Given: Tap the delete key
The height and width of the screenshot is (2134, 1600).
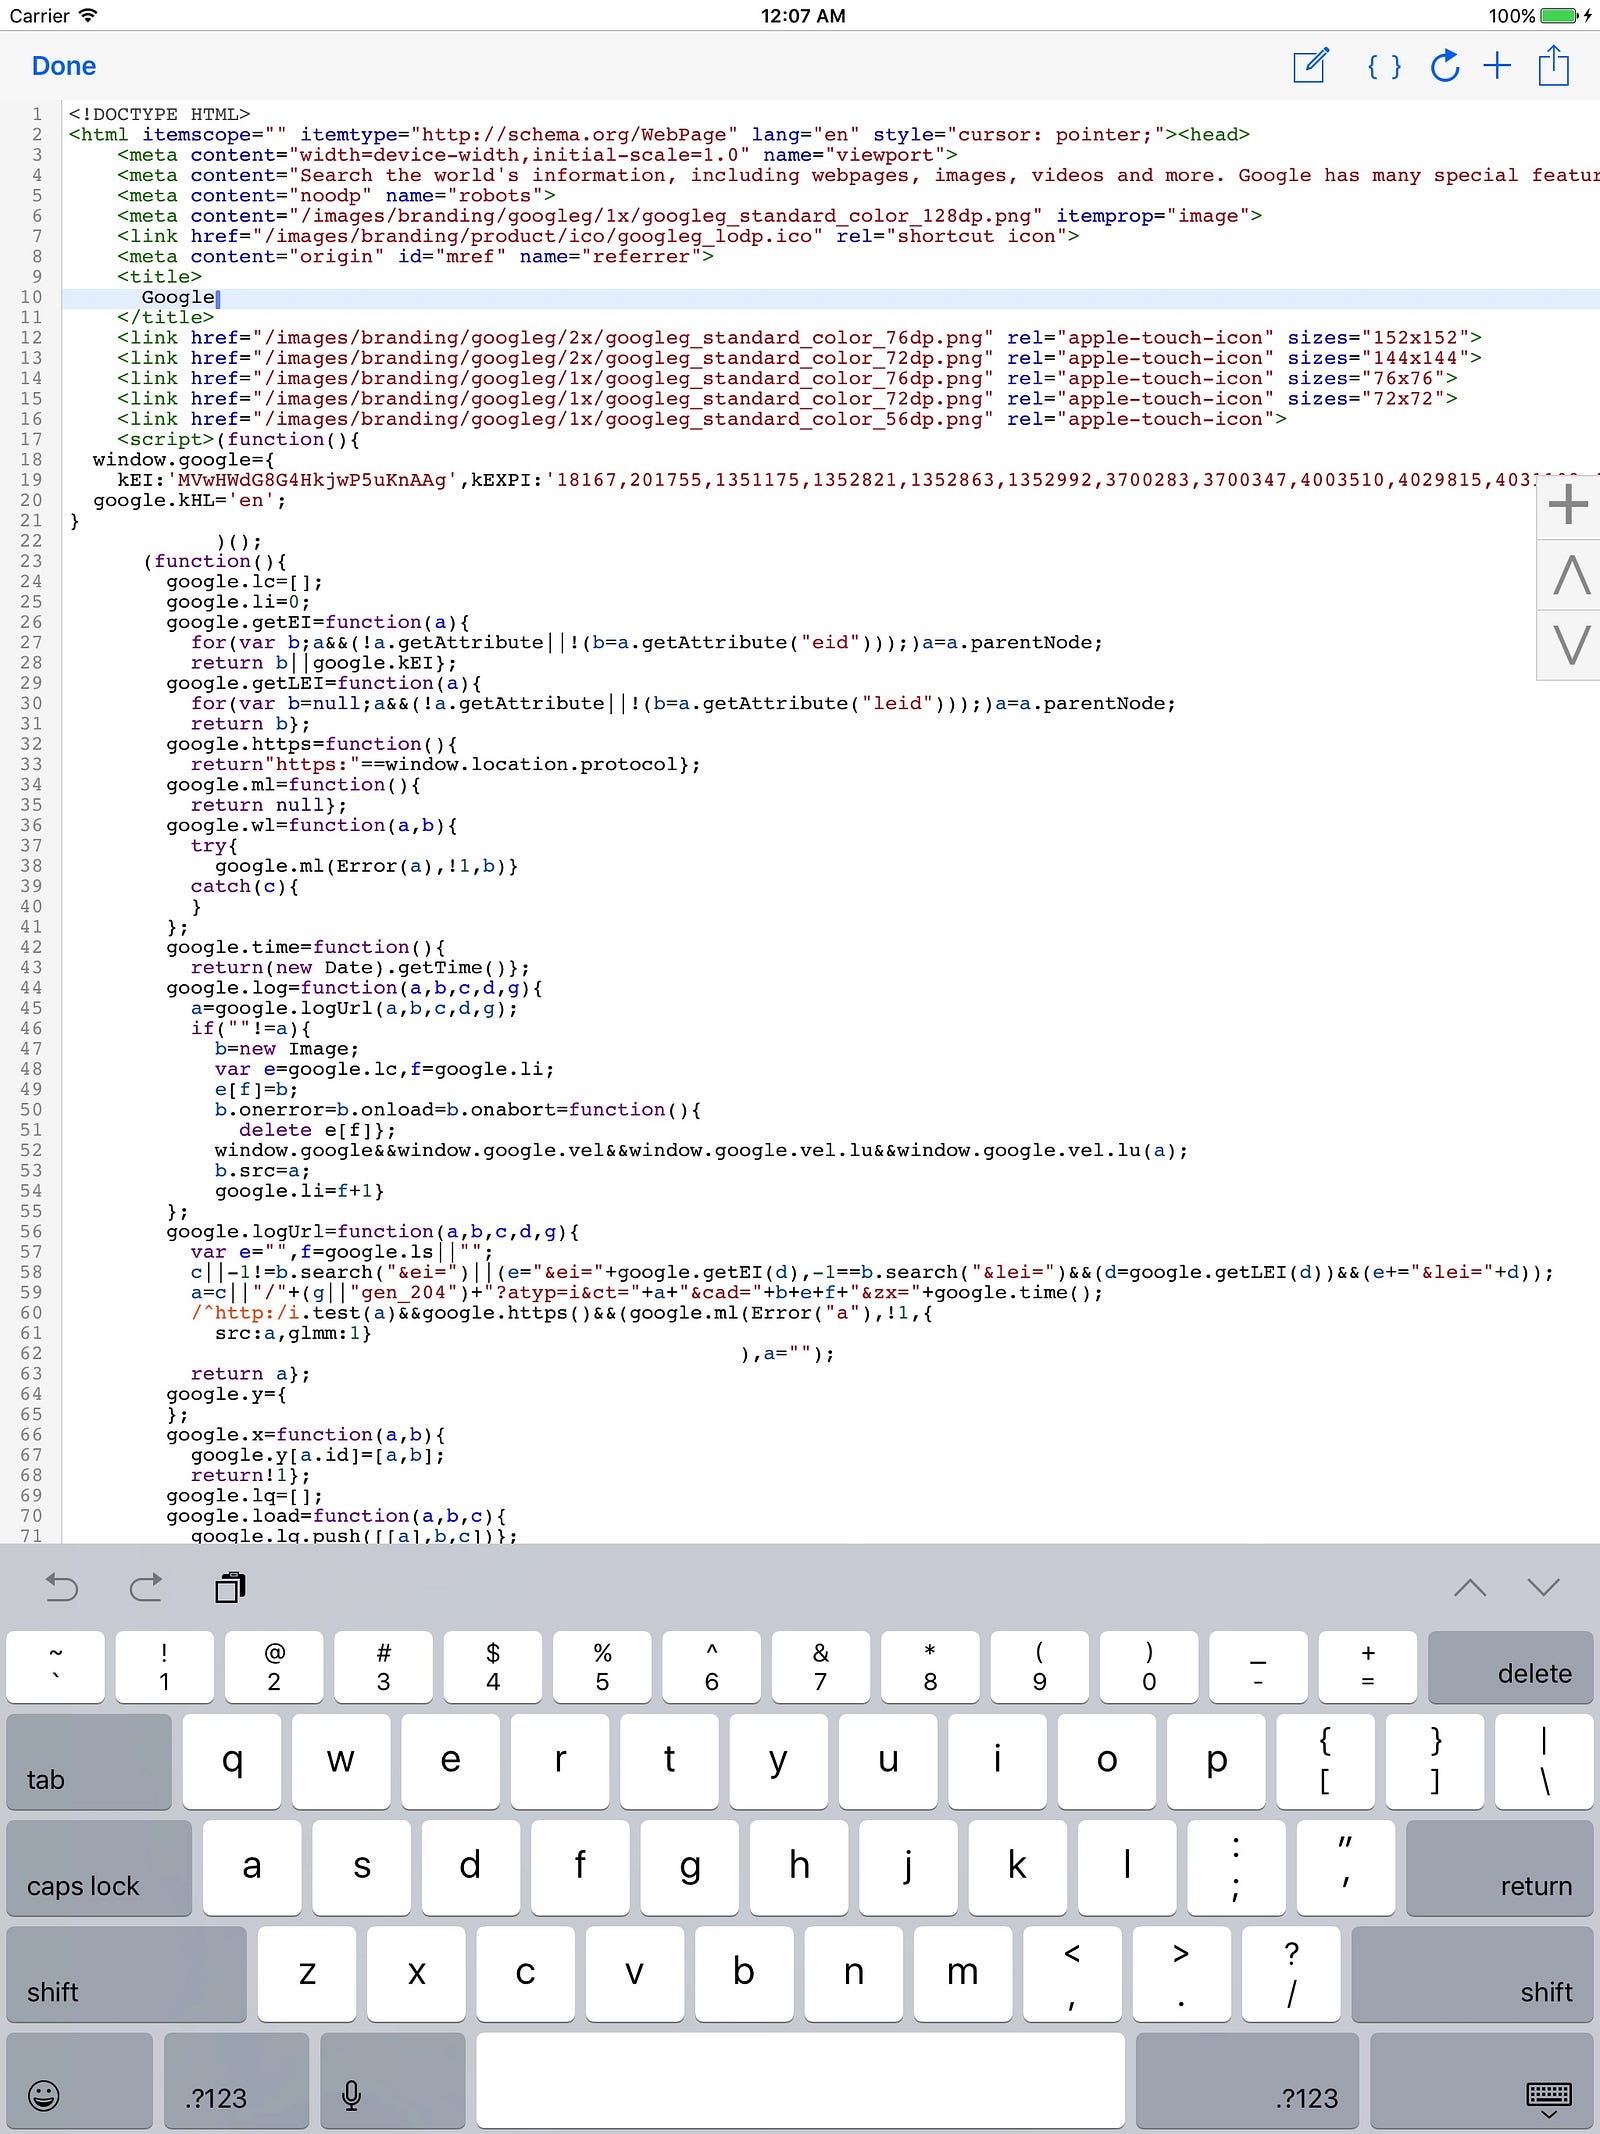Looking at the screenshot, I should (x=1510, y=1667).
